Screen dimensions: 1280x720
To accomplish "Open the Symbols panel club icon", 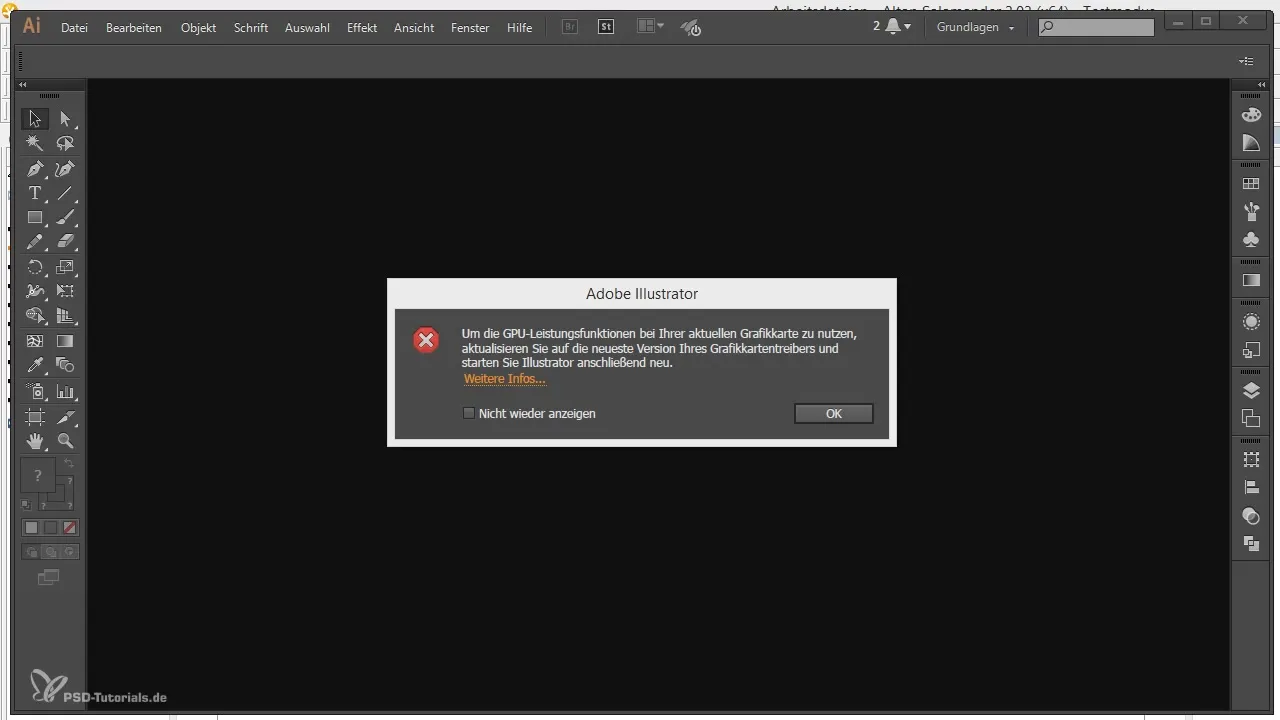I will (x=1251, y=239).
